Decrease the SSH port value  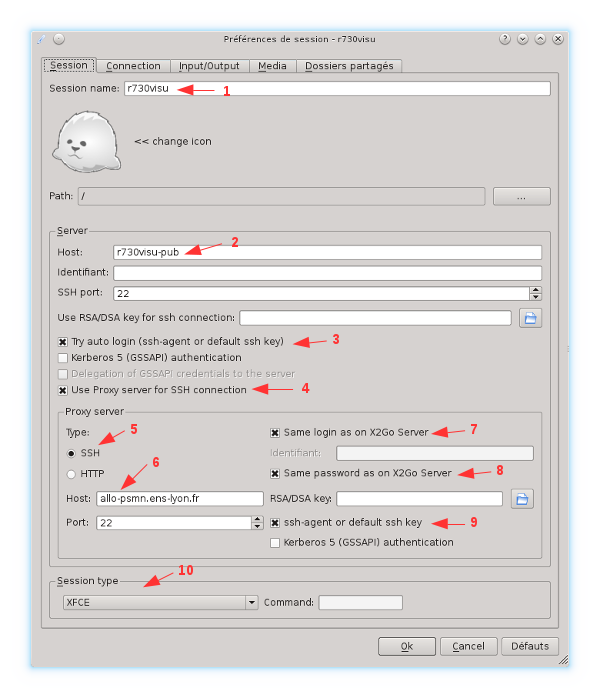pyautogui.click(x=535, y=297)
